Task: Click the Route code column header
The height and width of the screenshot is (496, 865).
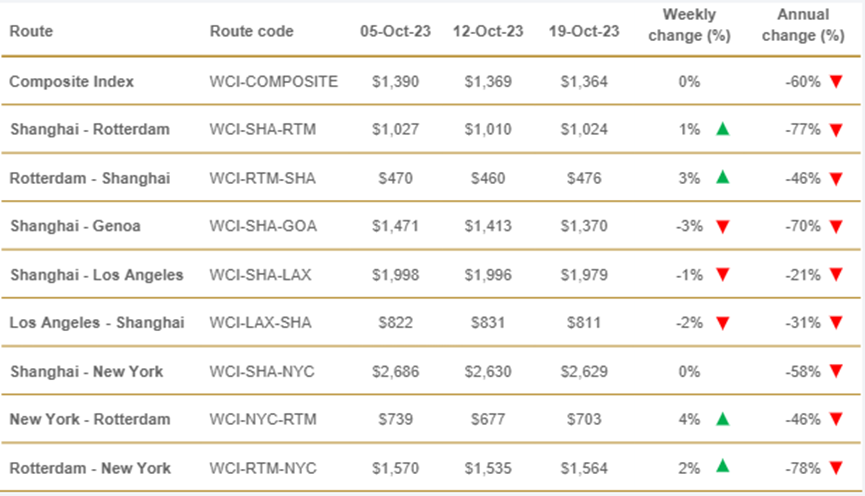Action: click(252, 31)
